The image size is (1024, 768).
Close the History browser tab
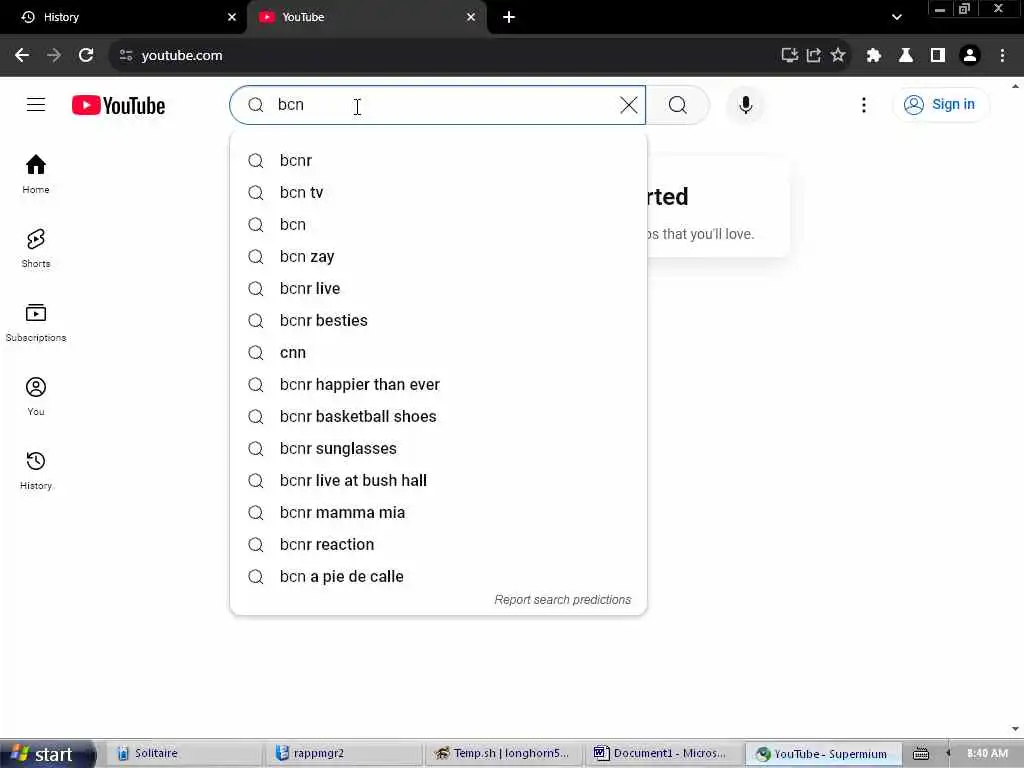232,17
